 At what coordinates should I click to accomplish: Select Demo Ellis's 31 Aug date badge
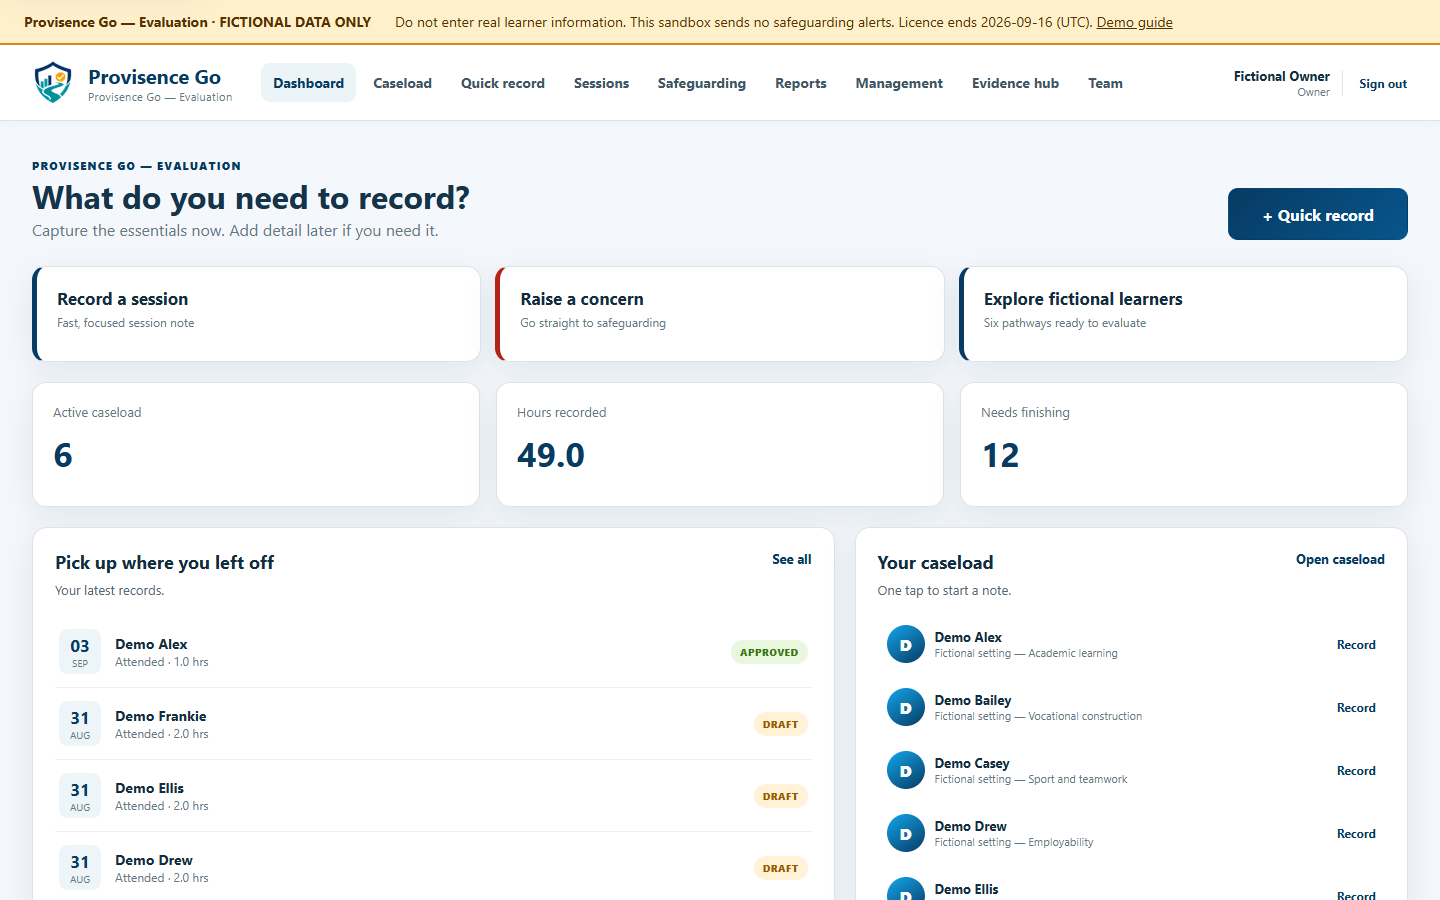click(80, 796)
